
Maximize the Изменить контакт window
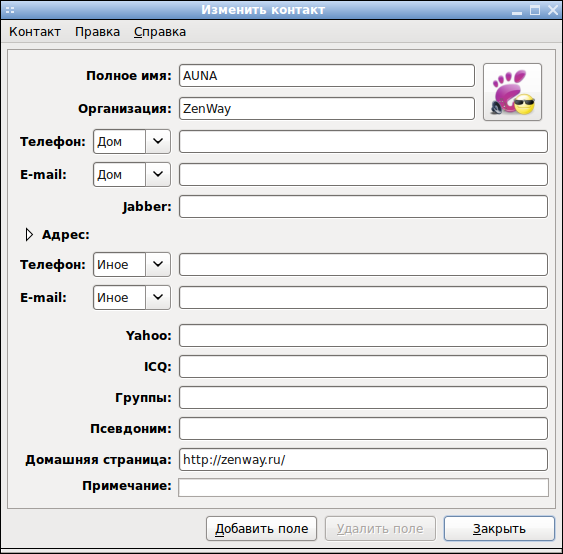[x=535, y=10]
